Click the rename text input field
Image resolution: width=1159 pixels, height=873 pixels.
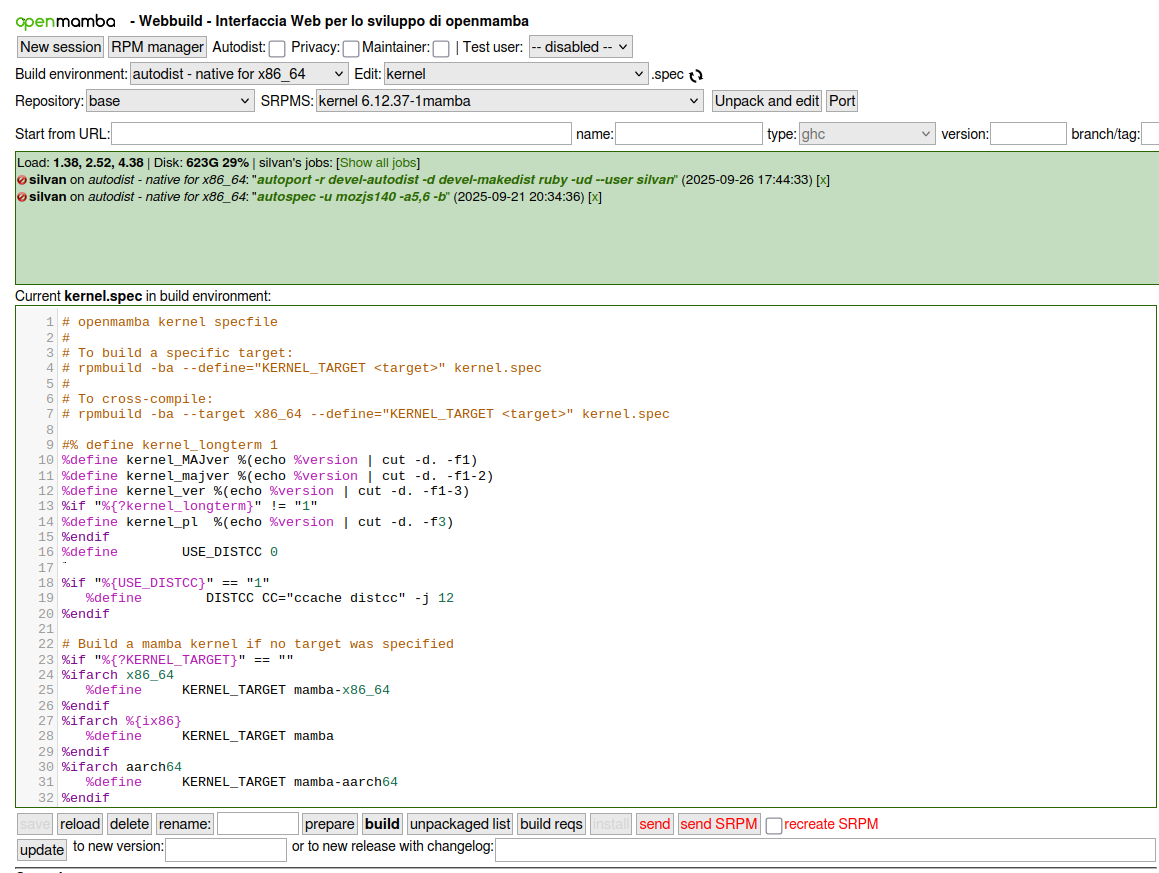(258, 823)
